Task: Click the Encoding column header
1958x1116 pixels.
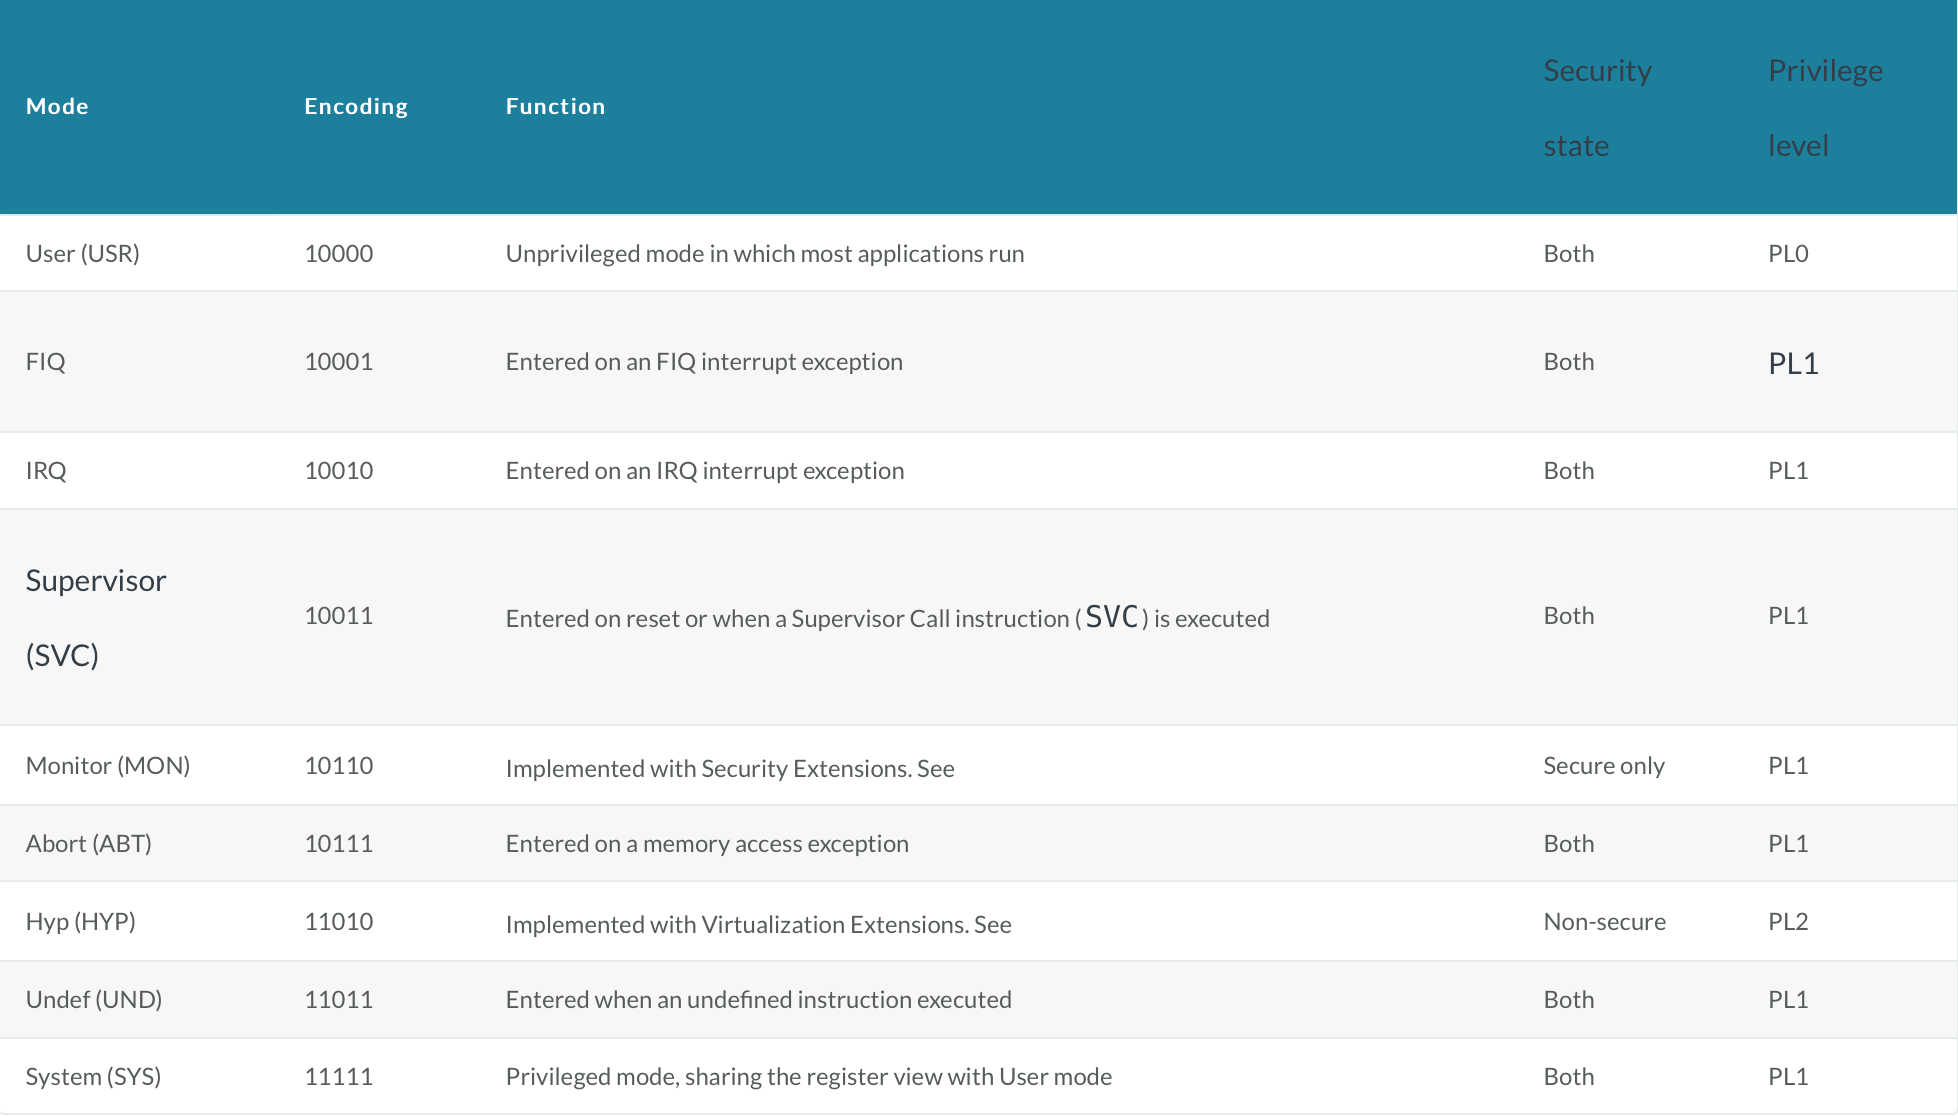Action: [x=356, y=106]
